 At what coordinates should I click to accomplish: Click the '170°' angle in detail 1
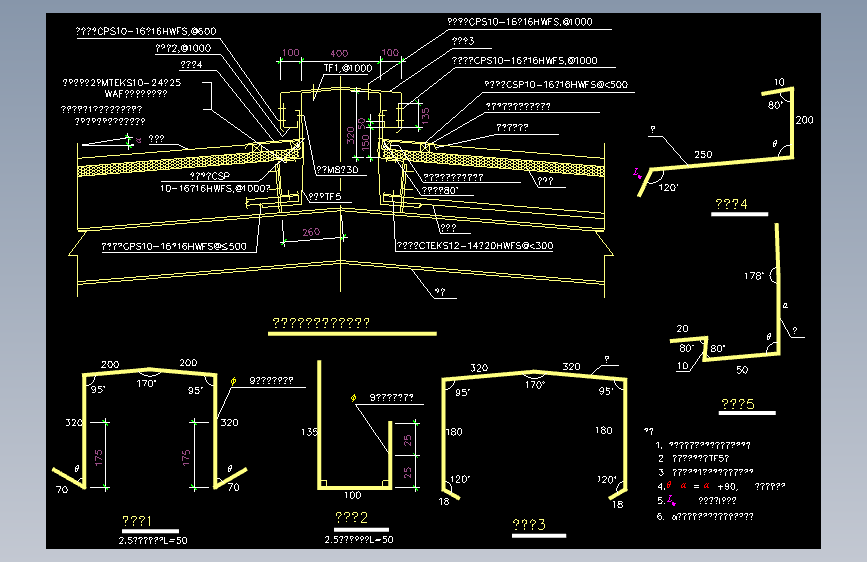pos(147,383)
